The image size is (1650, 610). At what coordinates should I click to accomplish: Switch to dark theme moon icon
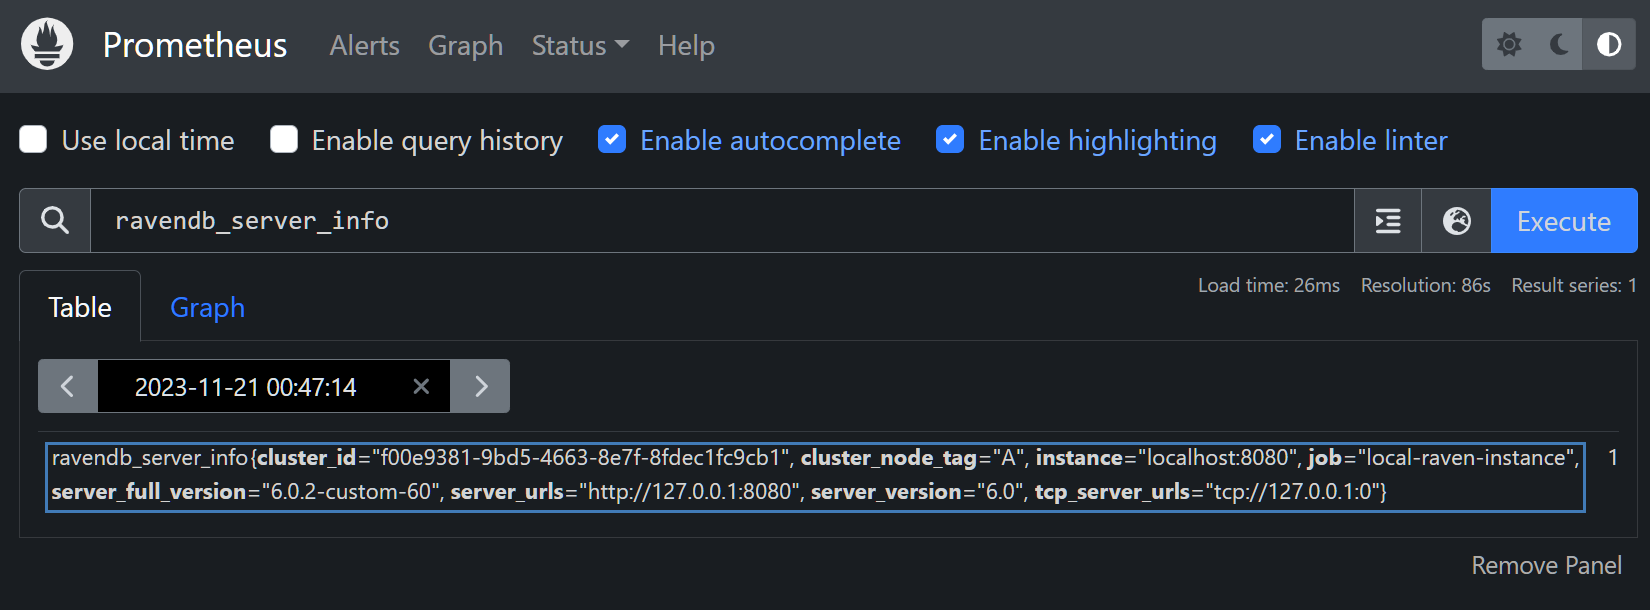click(1559, 44)
